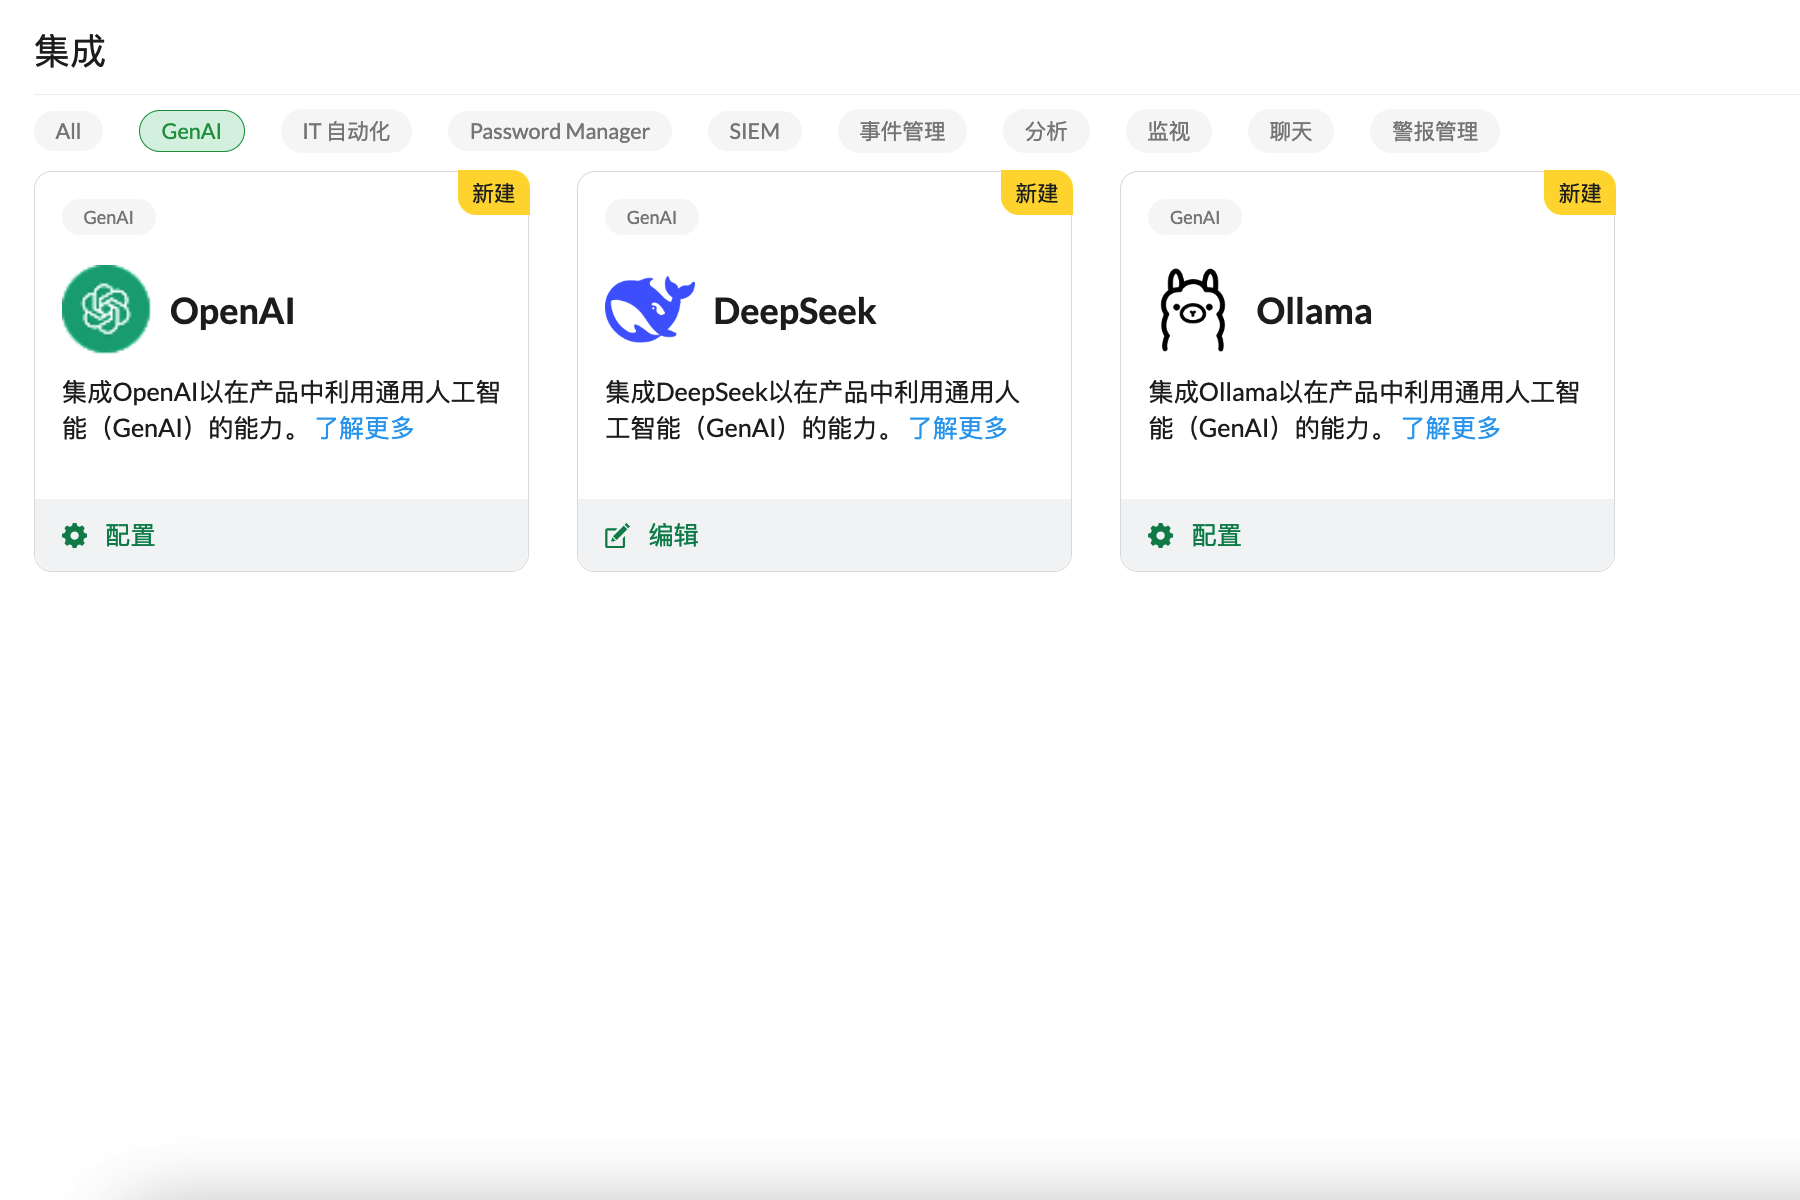This screenshot has width=1800, height=1200.
Task: Select the All filter tab
Action: [x=68, y=131]
